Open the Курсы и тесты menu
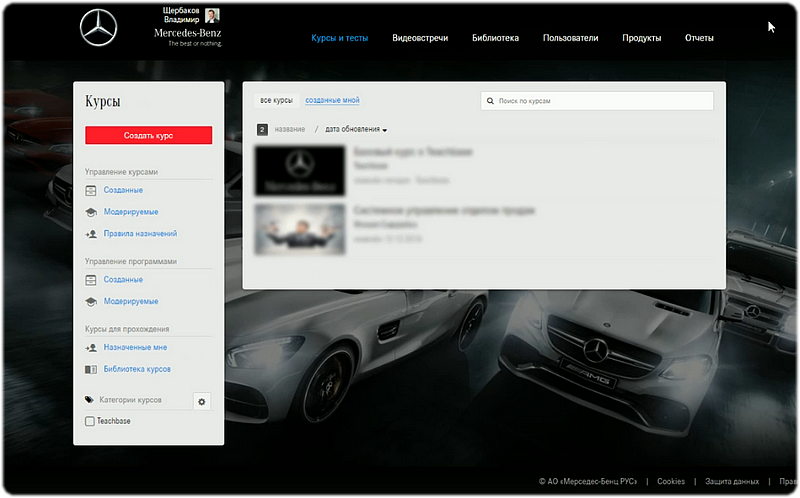This screenshot has height=498, width=800. pyautogui.click(x=340, y=38)
